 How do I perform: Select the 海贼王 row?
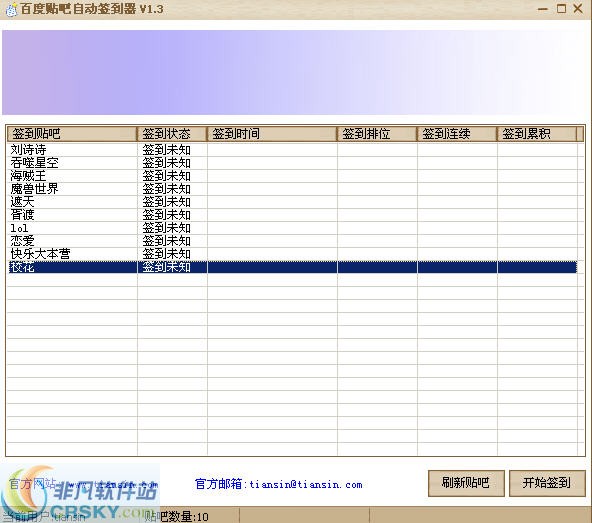[292, 176]
